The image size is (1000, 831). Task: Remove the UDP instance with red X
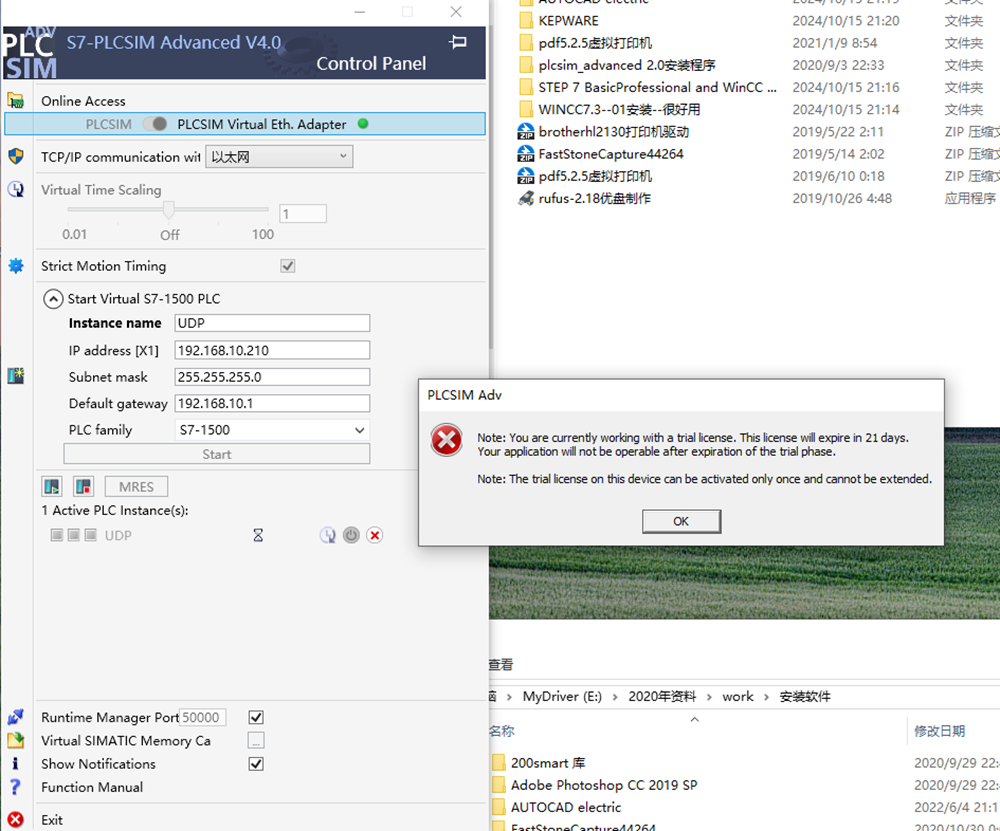[375, 536]
